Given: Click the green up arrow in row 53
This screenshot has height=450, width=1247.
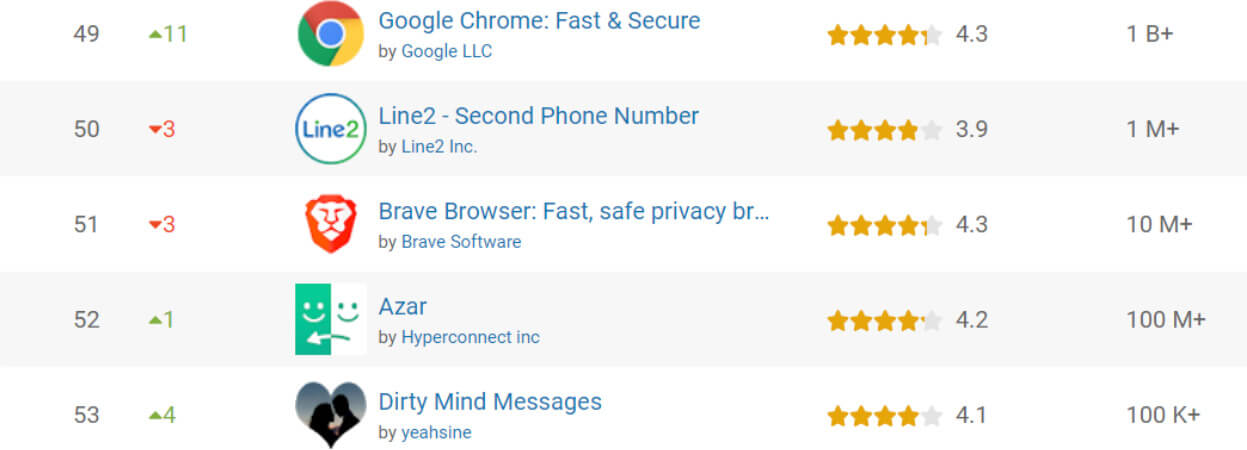Looking at the screenshot, I should point(154,414).
